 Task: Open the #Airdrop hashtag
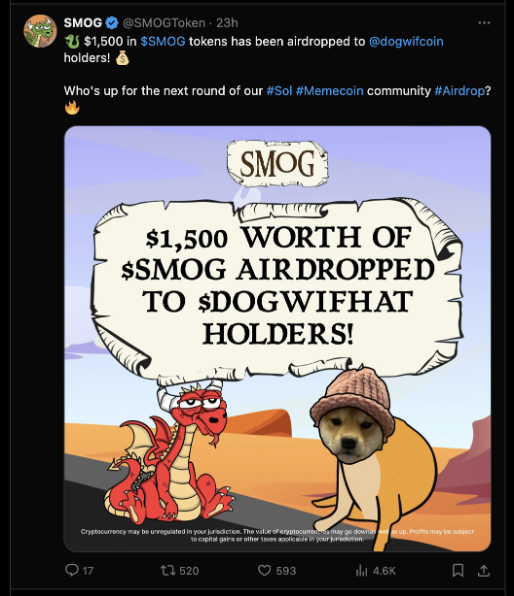click(x=459, y=91)
